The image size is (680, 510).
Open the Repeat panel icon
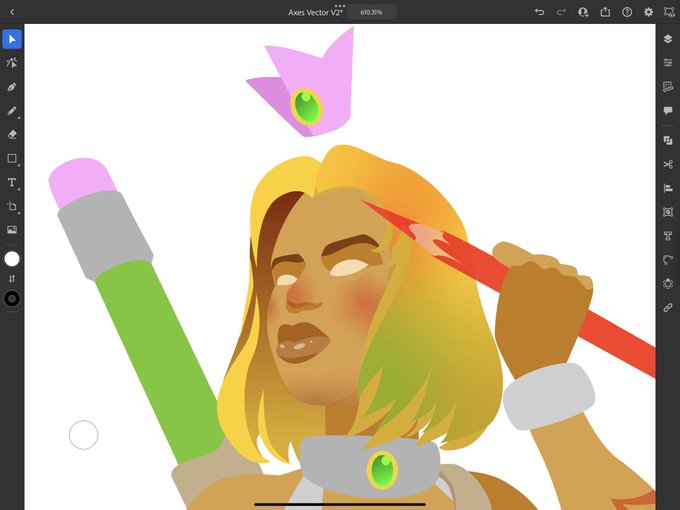[x=668, y=284]
